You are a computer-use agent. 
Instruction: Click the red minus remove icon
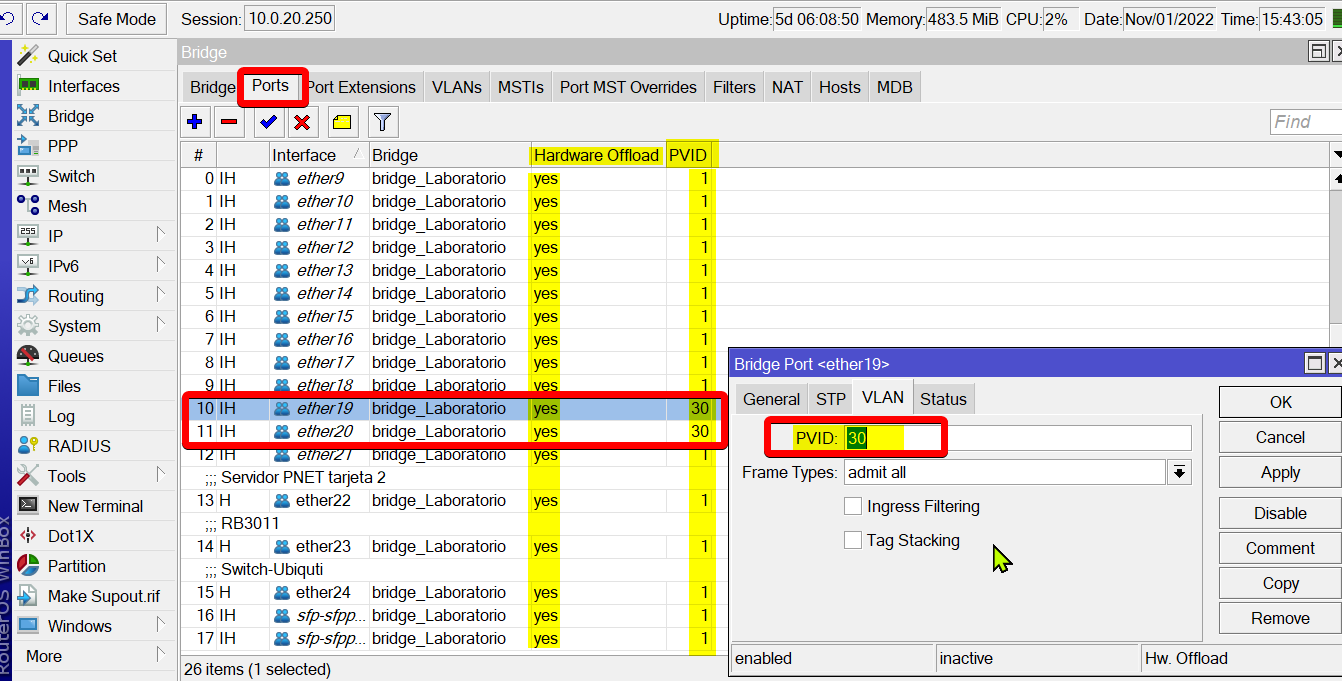click(x=229, y=122)
